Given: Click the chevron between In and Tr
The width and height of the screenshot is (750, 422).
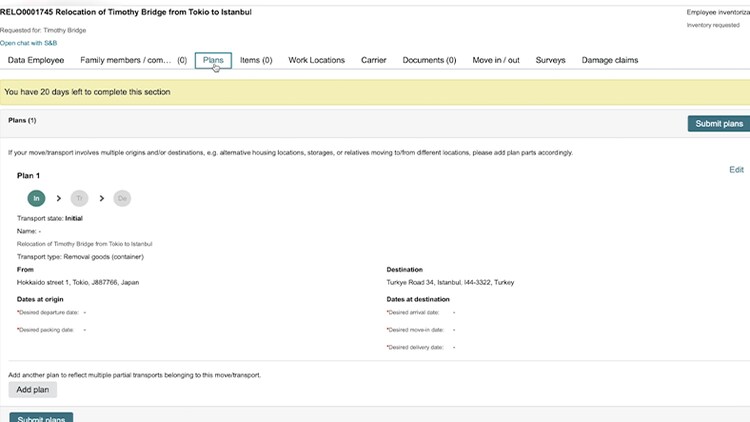Looking at the screenshot, I should (58, 198).
